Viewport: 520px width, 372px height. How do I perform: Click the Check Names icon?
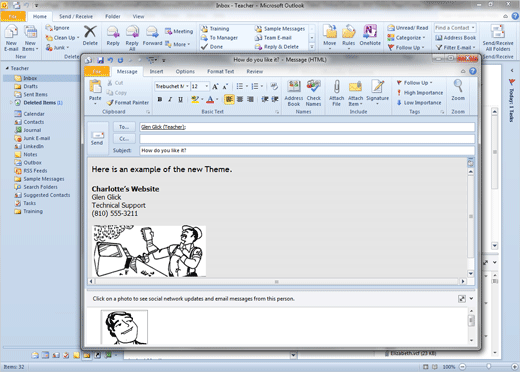(313, 93)
